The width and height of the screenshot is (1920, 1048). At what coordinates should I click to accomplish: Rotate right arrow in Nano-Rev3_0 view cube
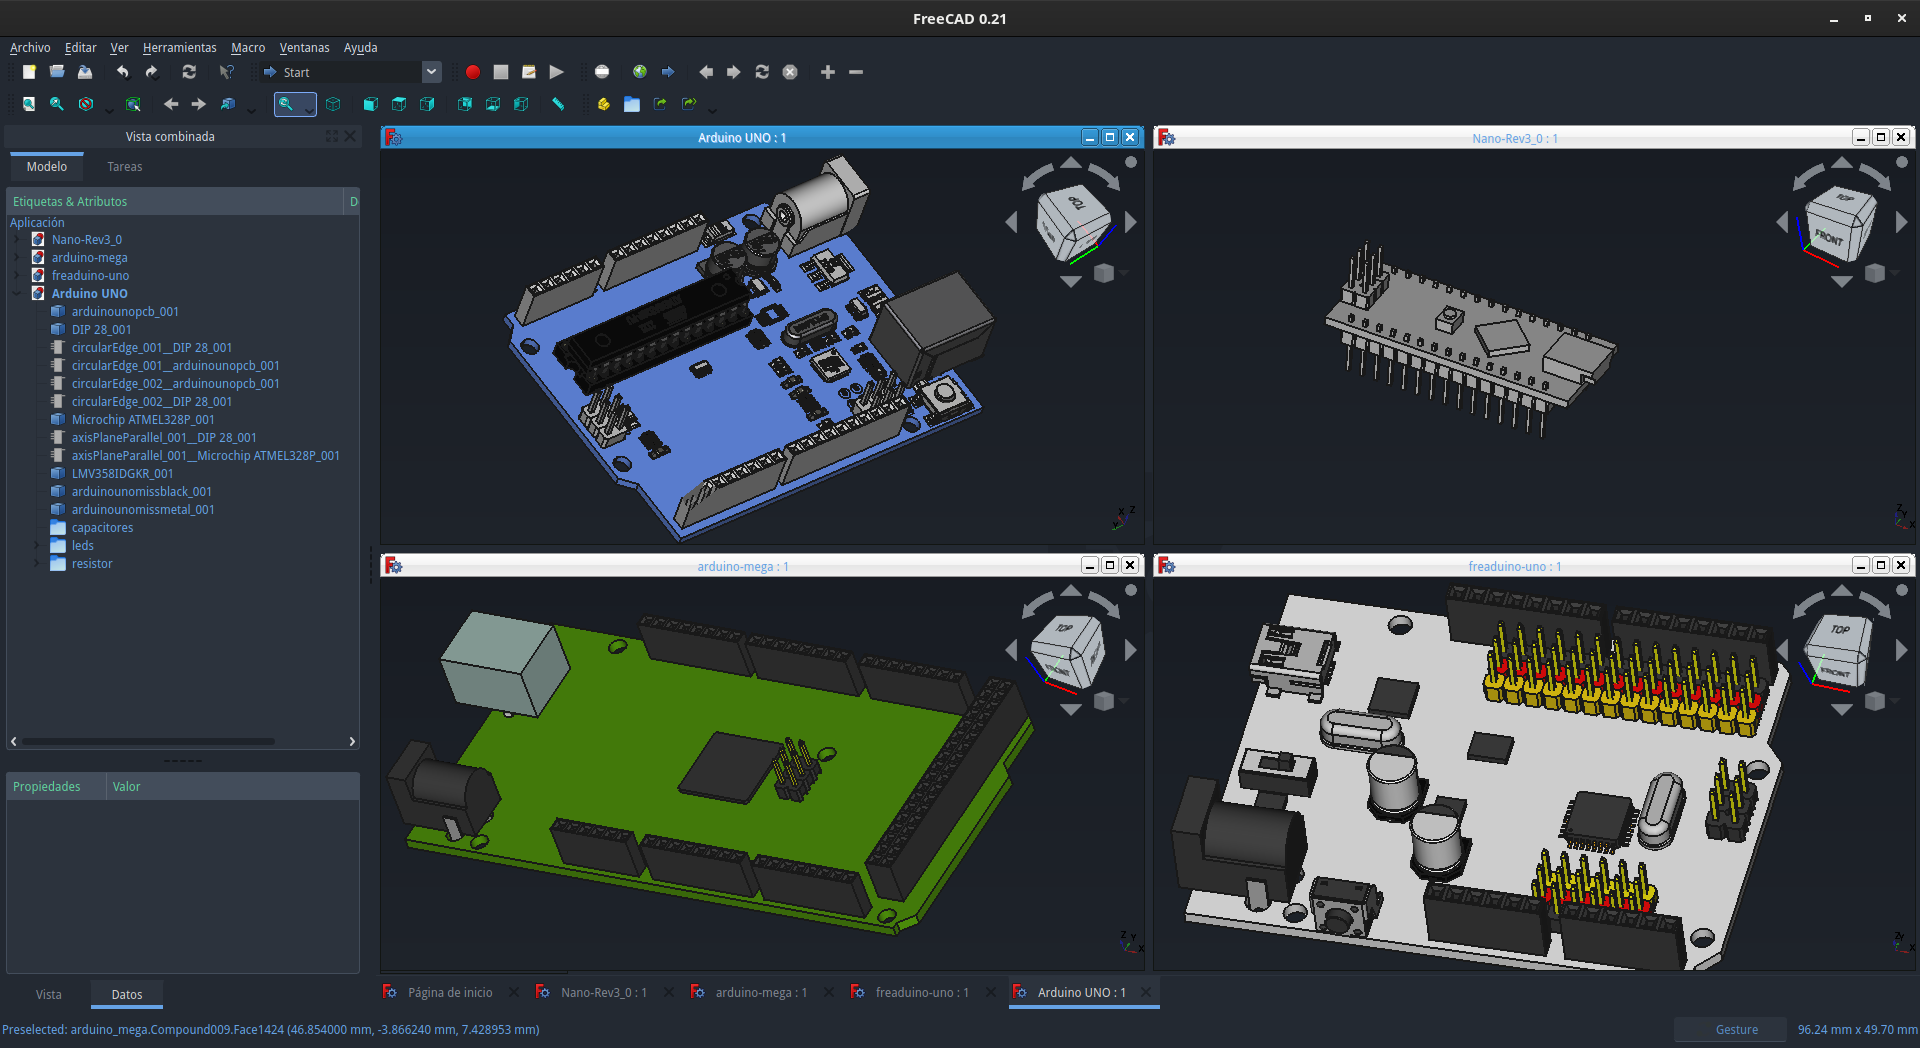[x=1902, y=222]
